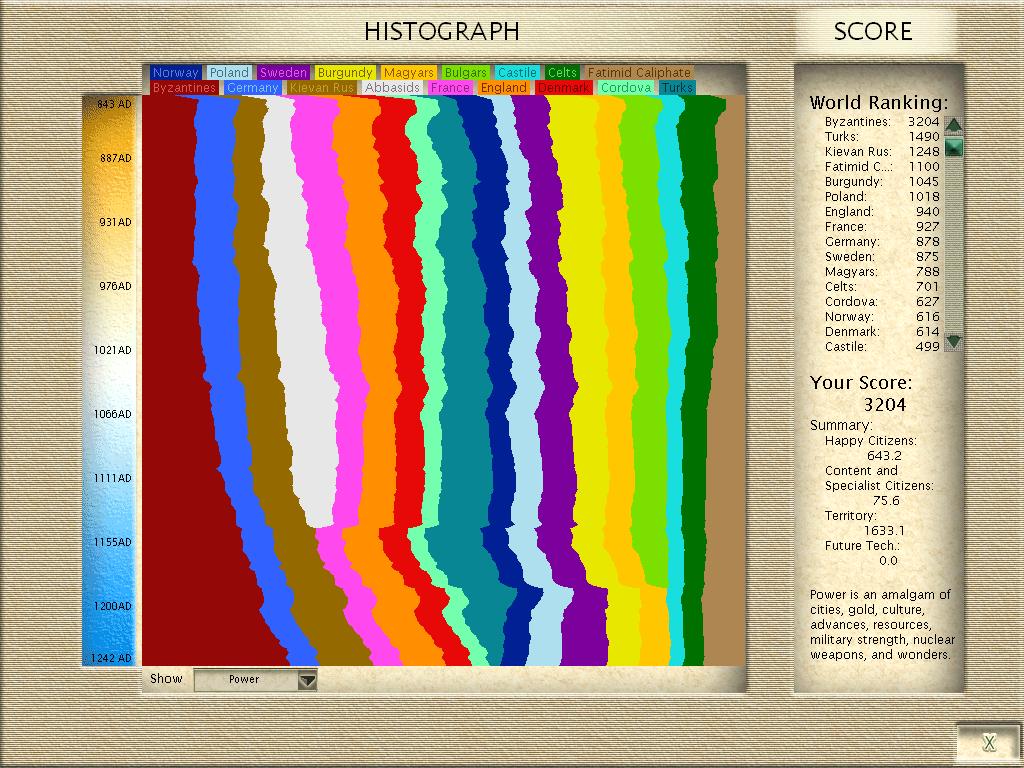Select Magyars legend label
Viewport: 1024px width, 768px height.
[x=409, y=72]
